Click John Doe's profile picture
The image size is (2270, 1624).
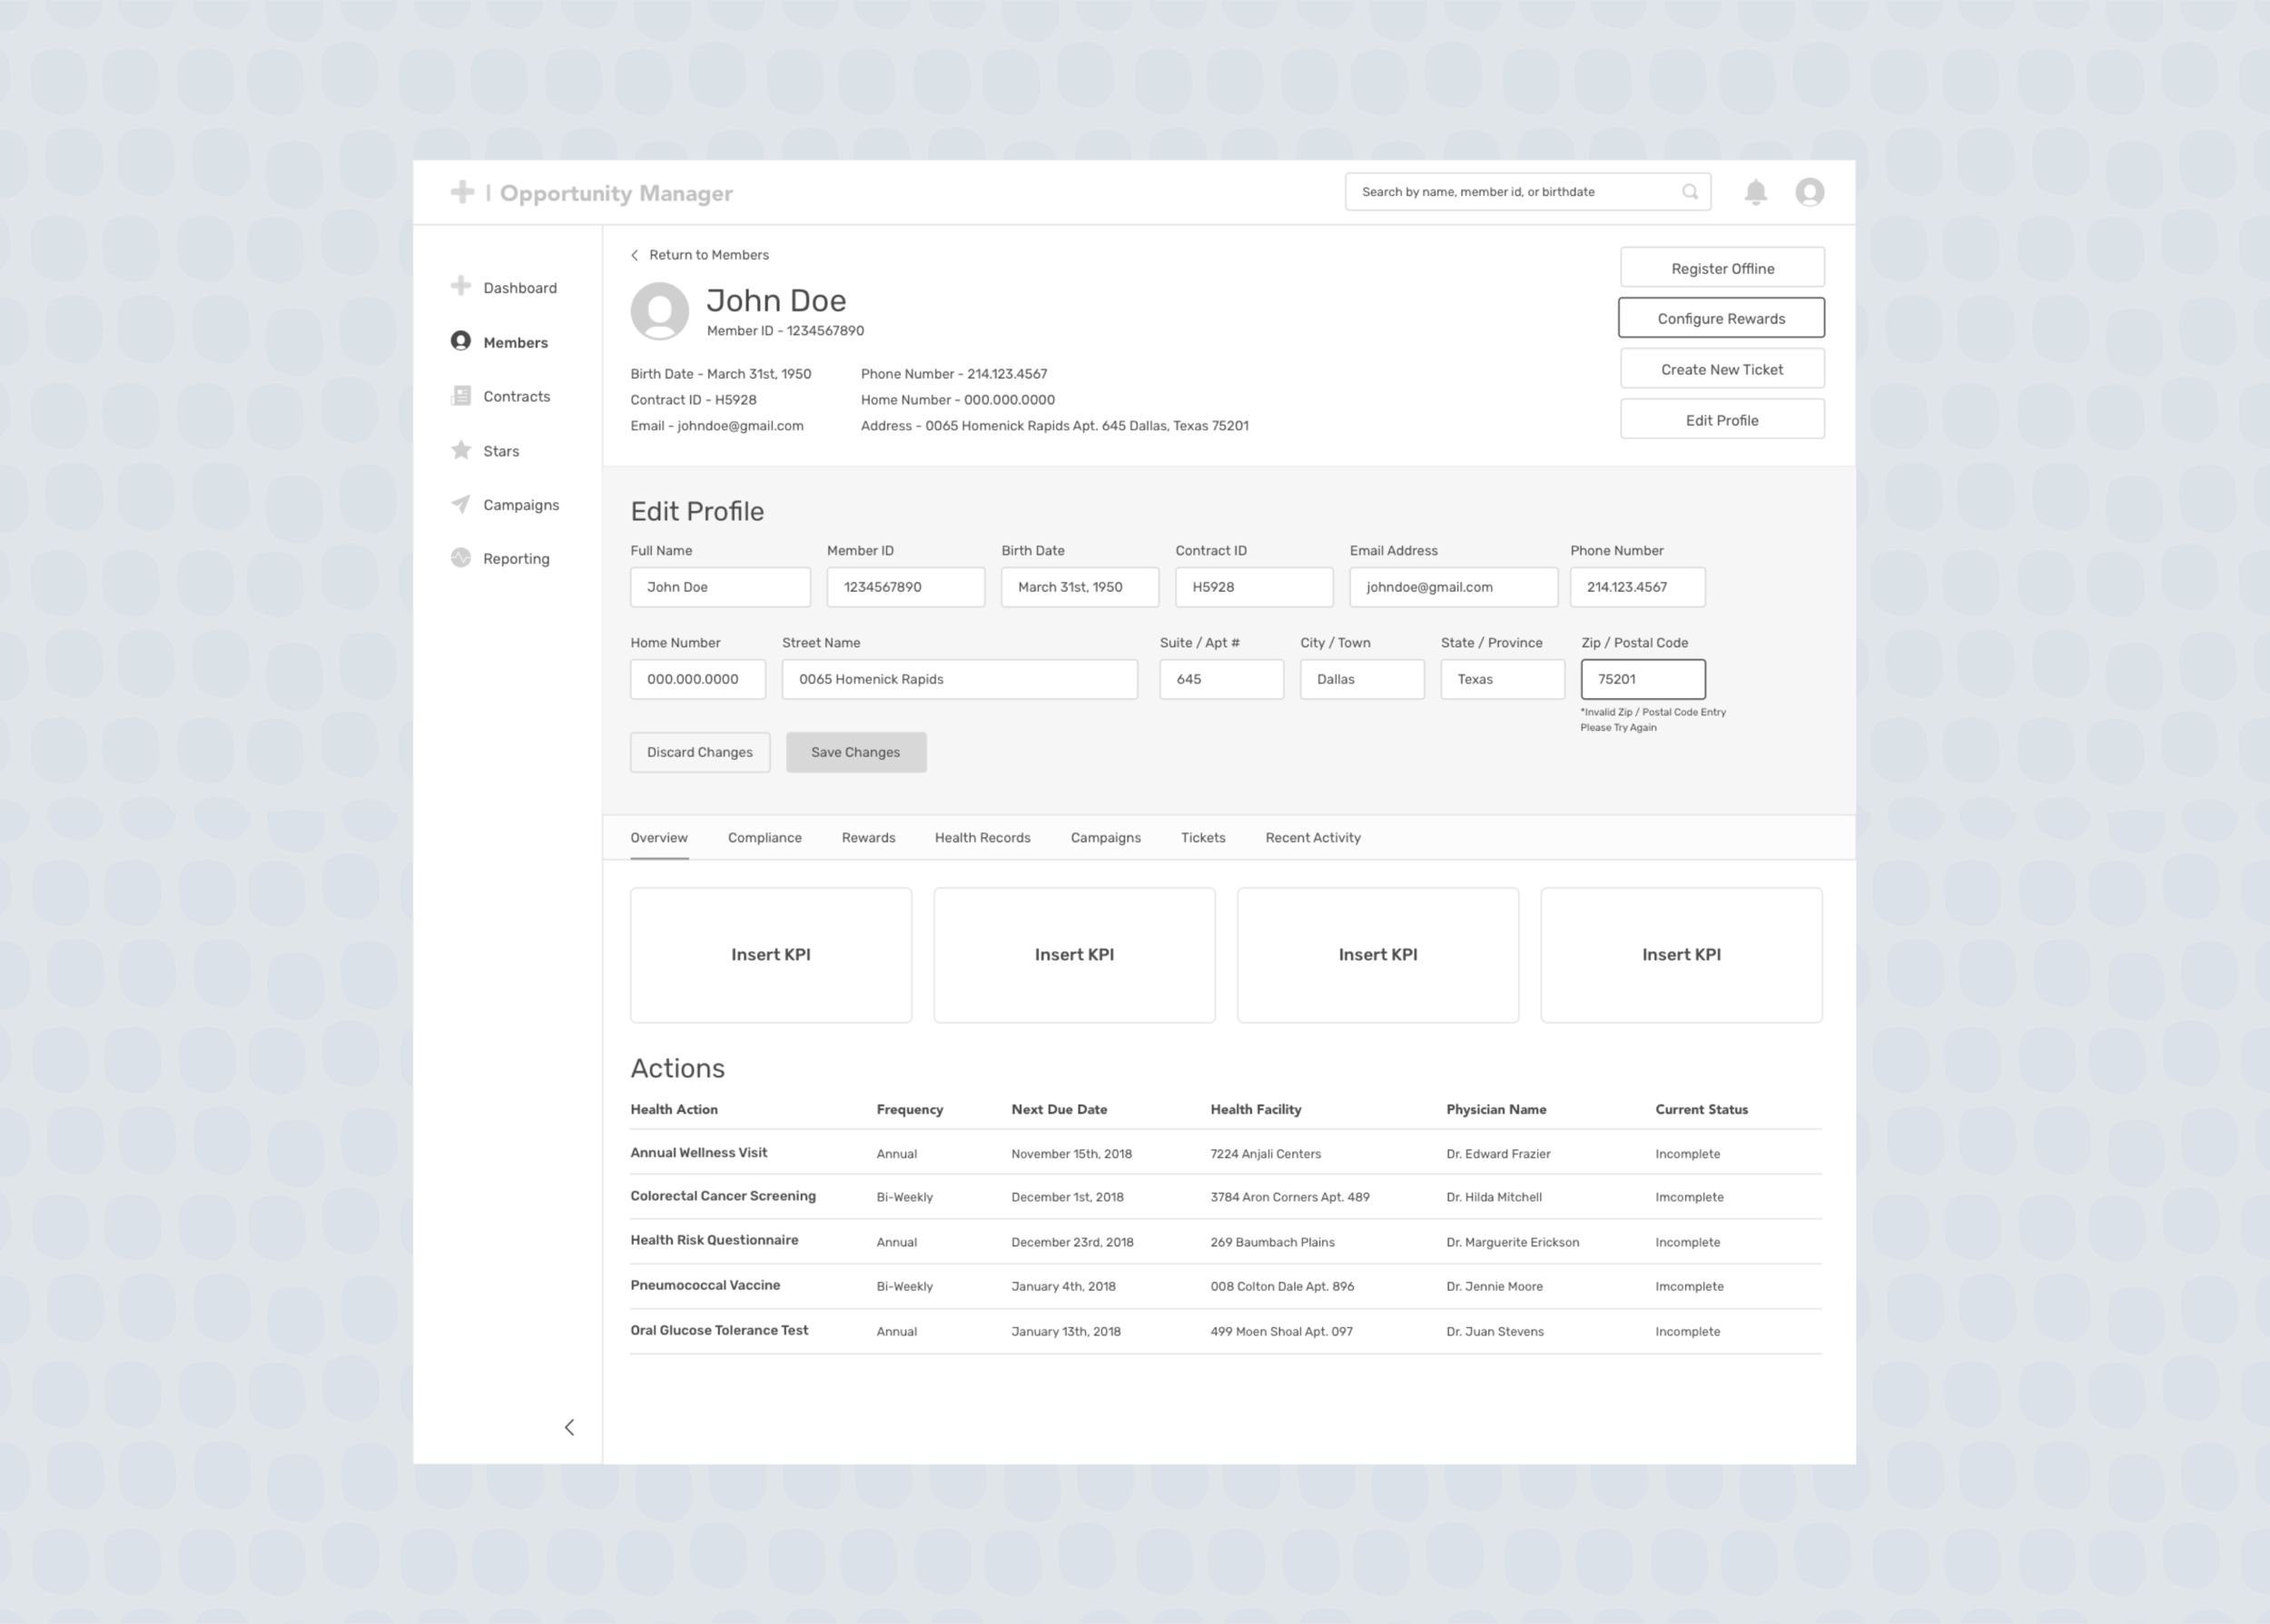coord(660,311)
